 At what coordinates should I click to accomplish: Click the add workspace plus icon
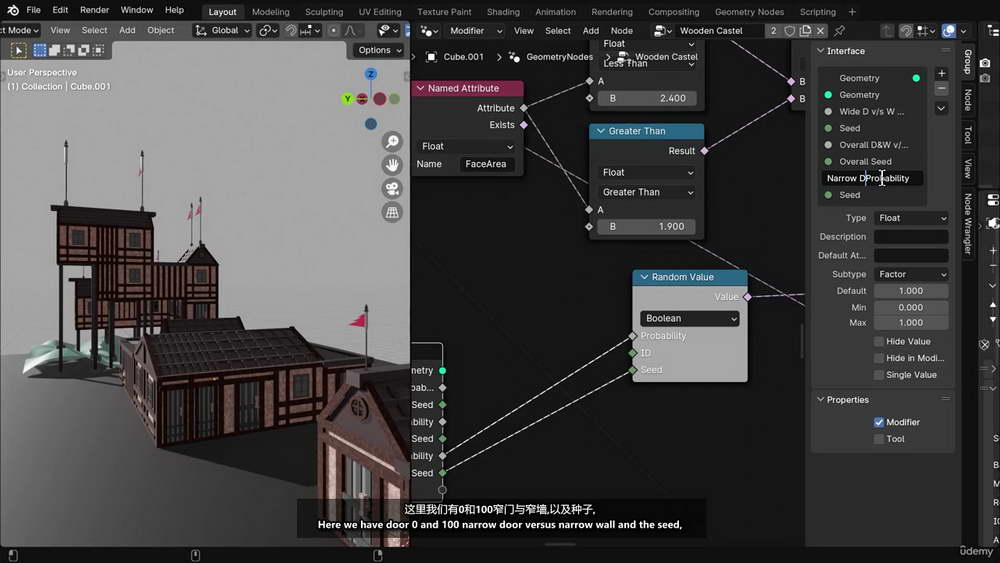(851, 11)
